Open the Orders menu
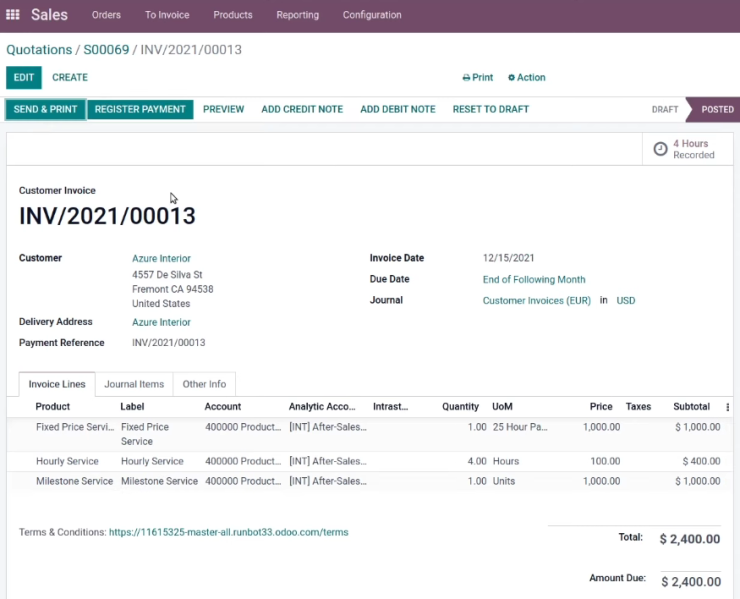Screen dimensions: 740x599 pos(106,15)
